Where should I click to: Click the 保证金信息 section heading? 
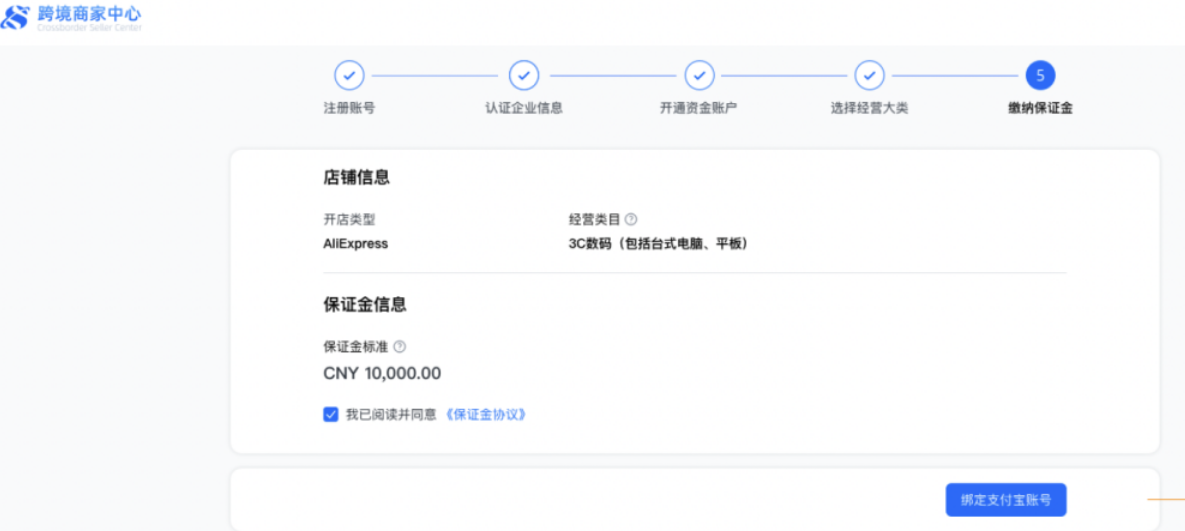(364, 304)
